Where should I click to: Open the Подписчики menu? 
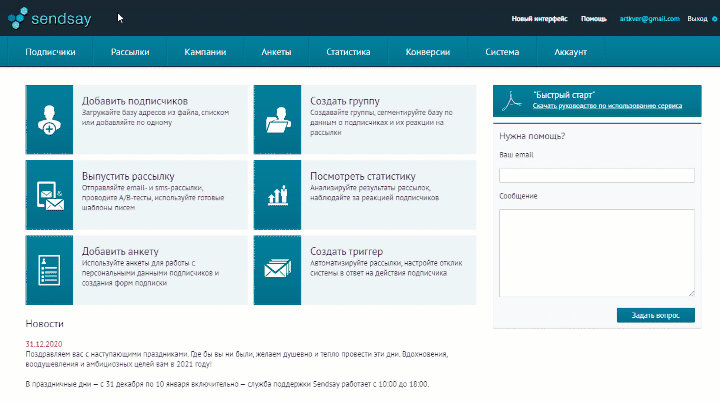coord(50,52)
